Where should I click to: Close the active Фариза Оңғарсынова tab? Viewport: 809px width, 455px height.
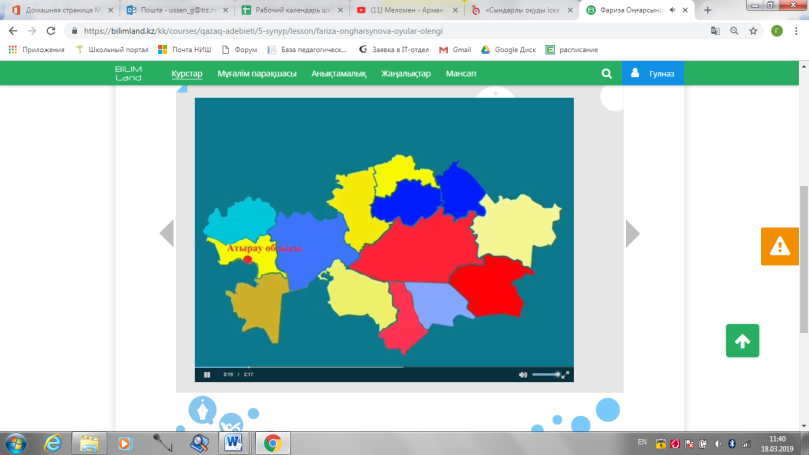pos(685,10)
